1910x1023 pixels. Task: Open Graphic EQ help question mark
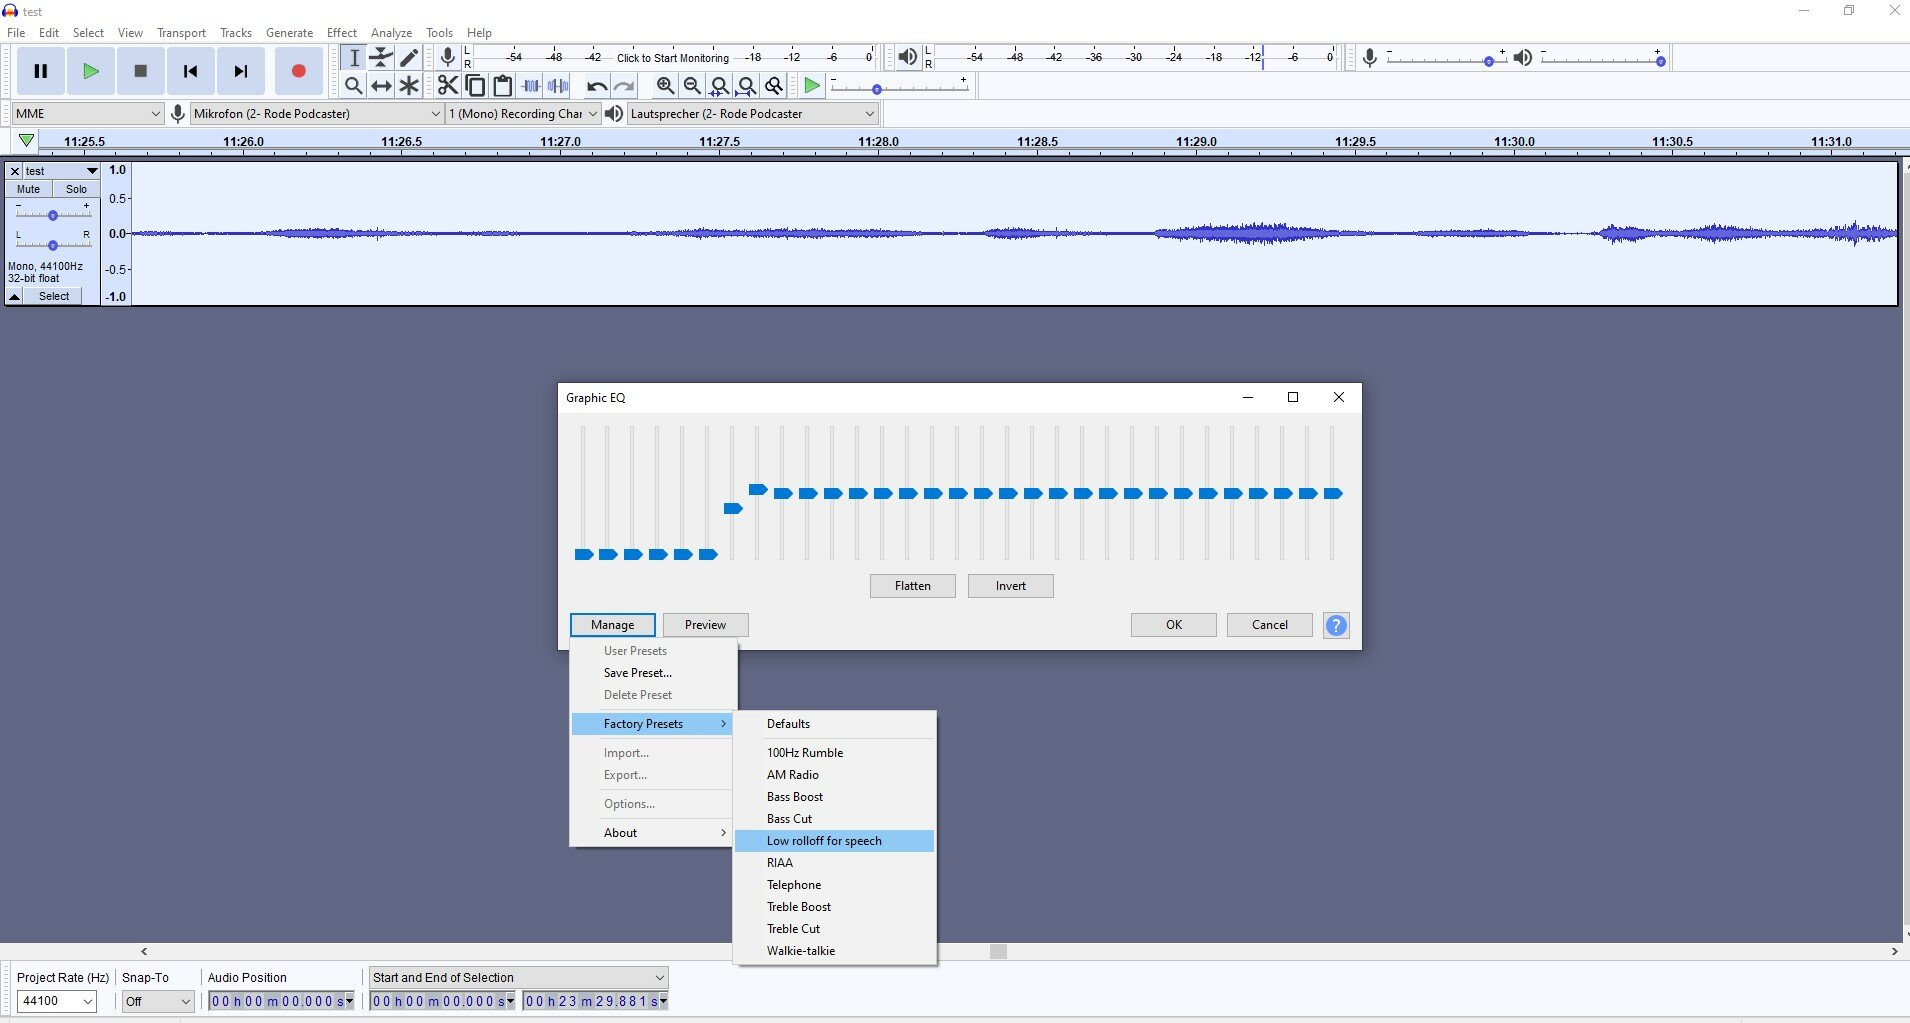pos(1336,625)
